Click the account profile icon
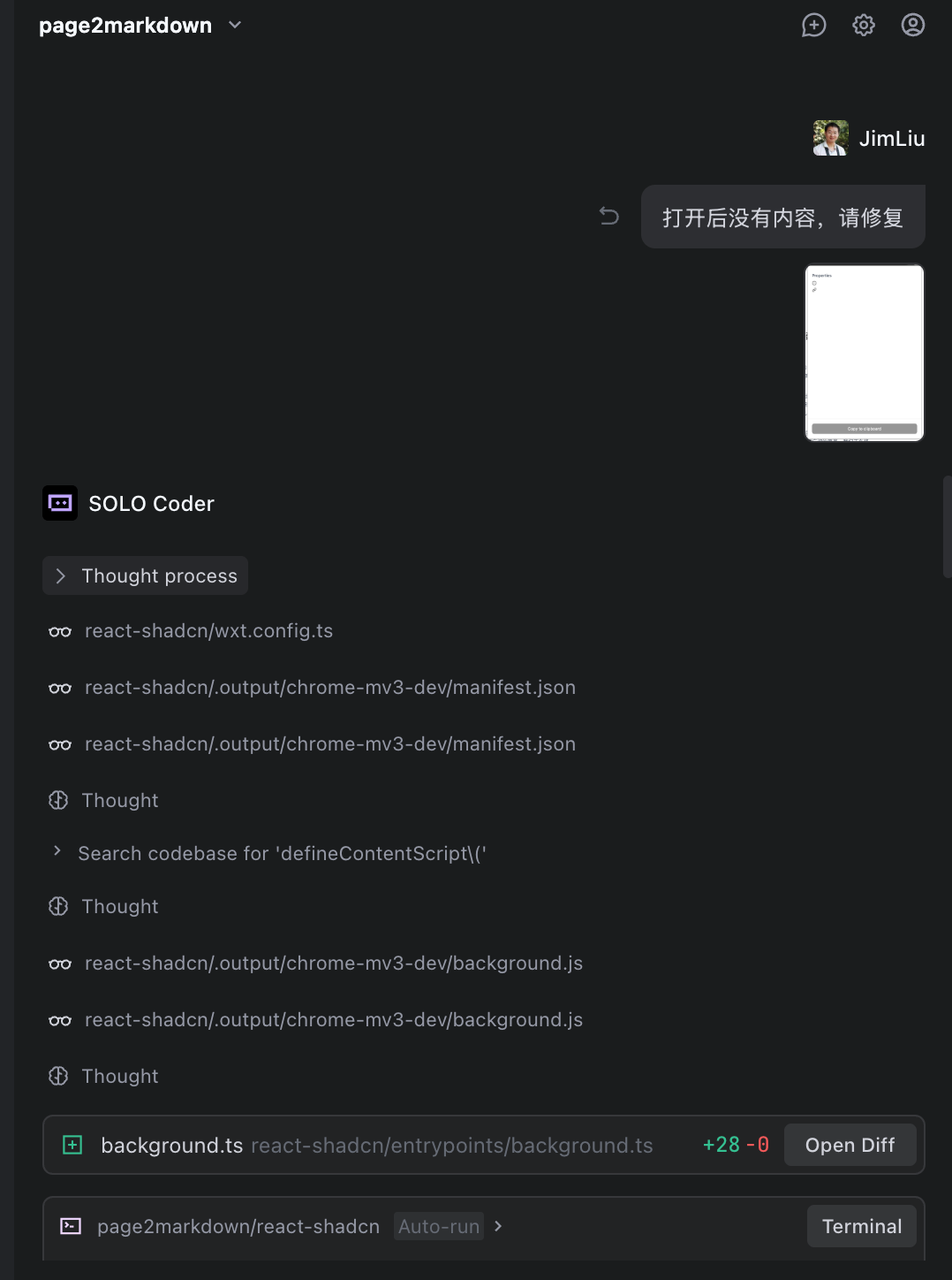 click(912, 25)
